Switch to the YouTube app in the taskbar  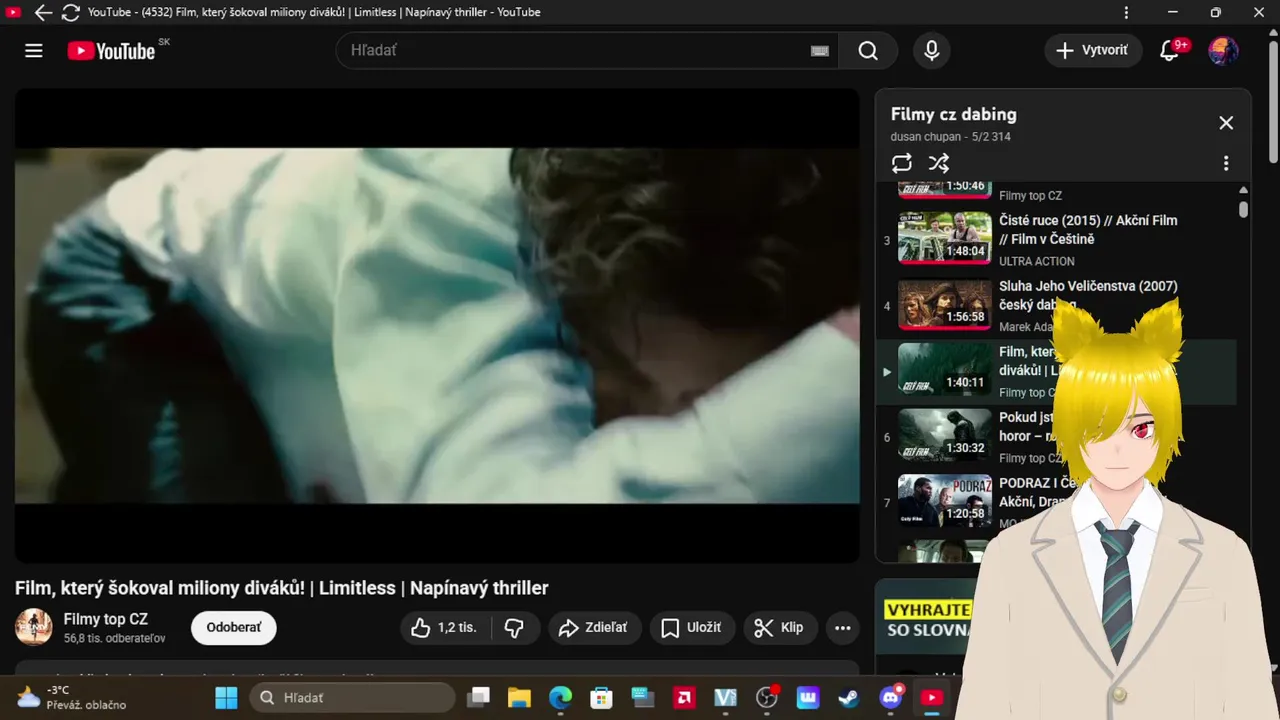932,697
